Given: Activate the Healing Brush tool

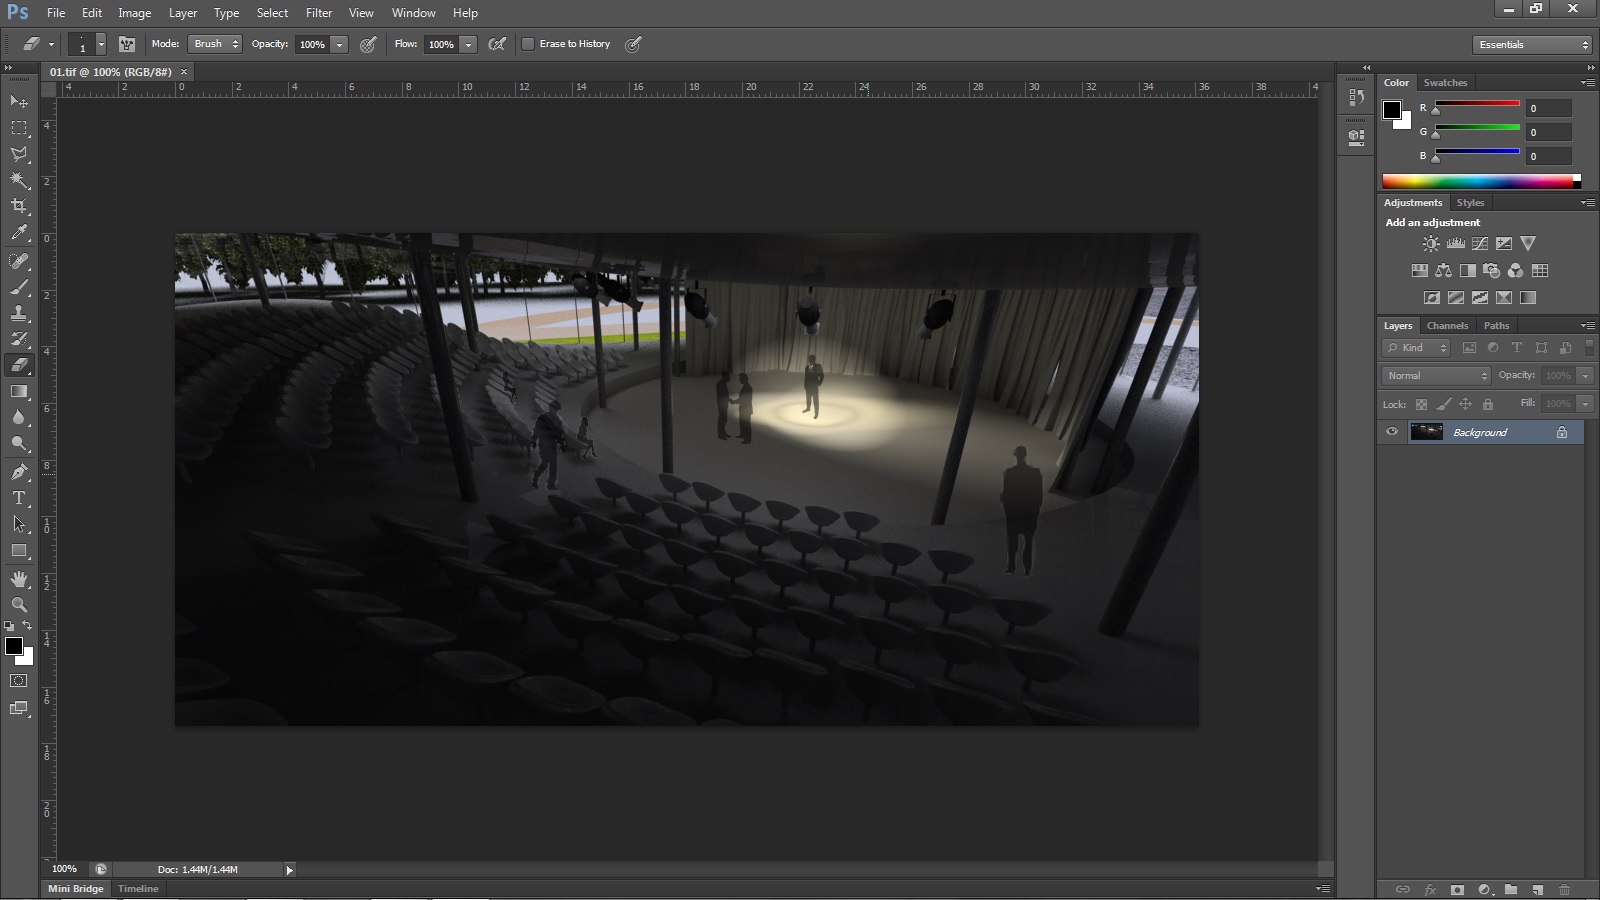Looking at the screenshot, I should pos(18,261).
